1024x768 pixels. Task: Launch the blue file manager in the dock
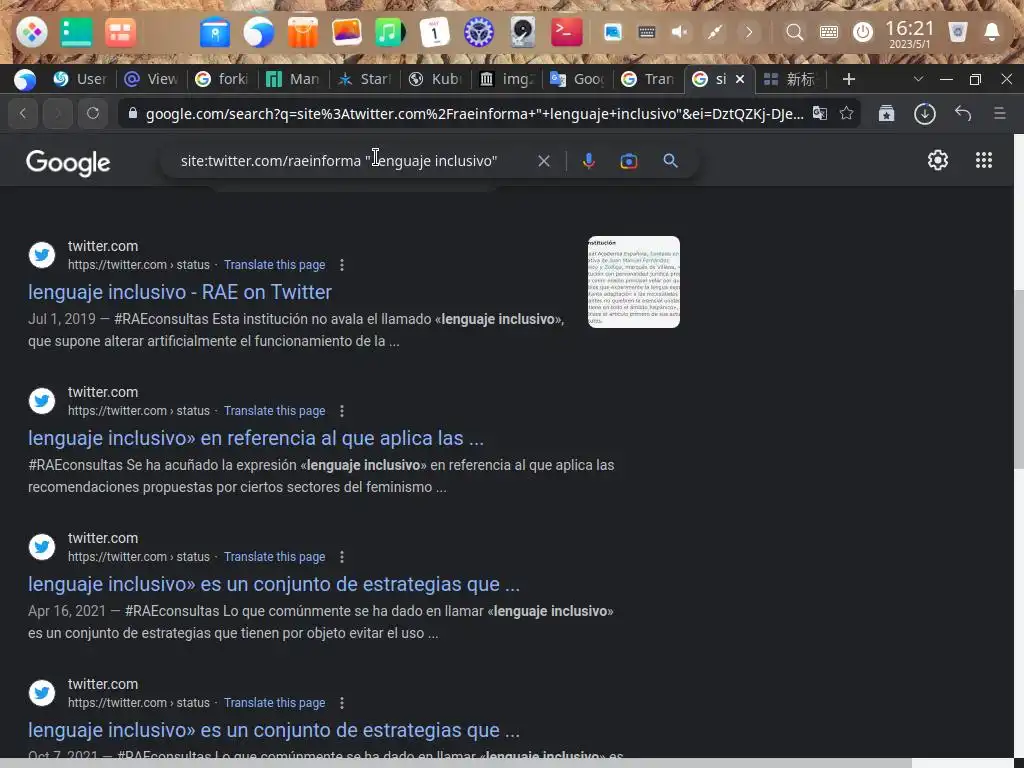(215, 32)
